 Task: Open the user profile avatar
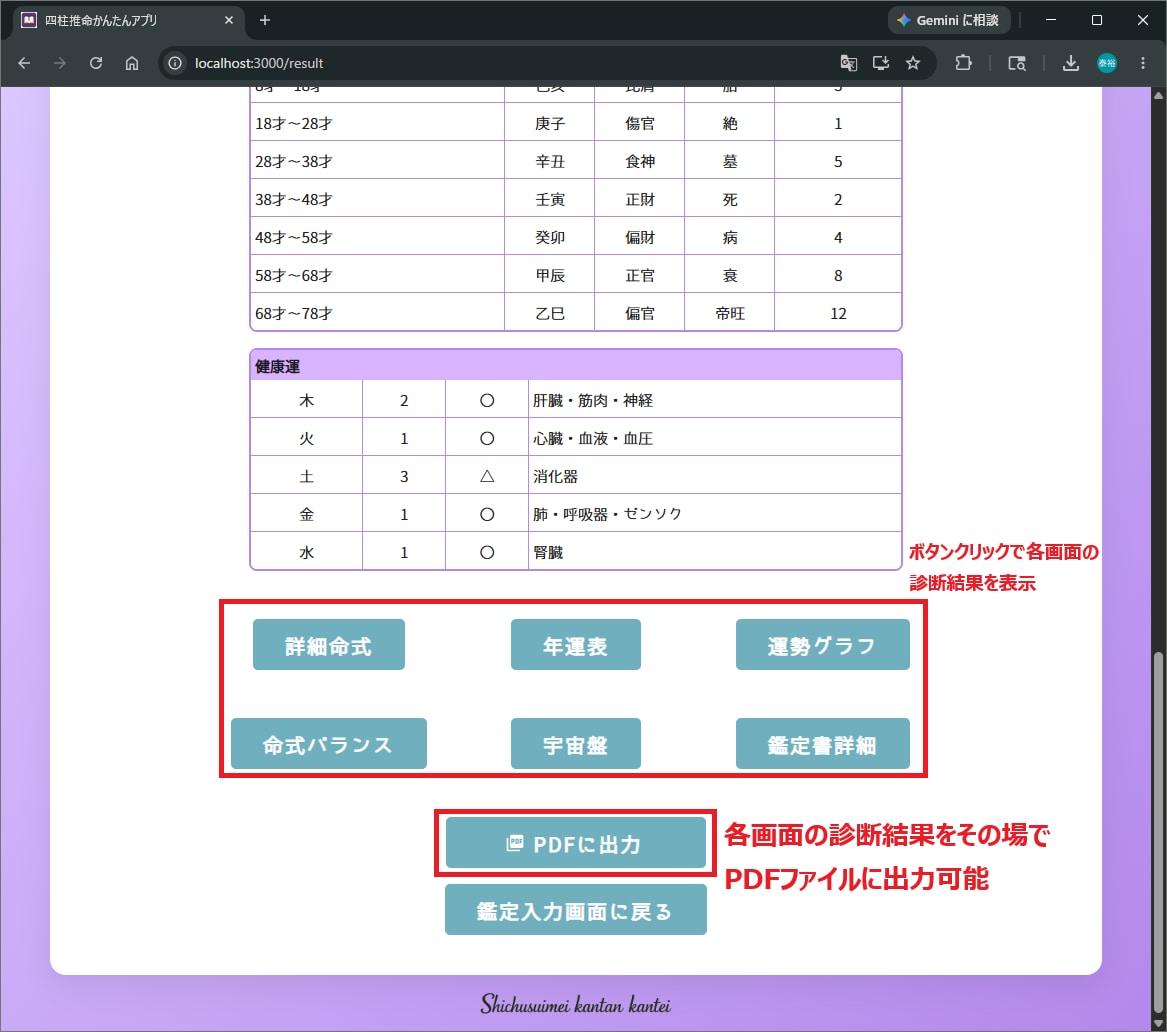[1107, 63]
